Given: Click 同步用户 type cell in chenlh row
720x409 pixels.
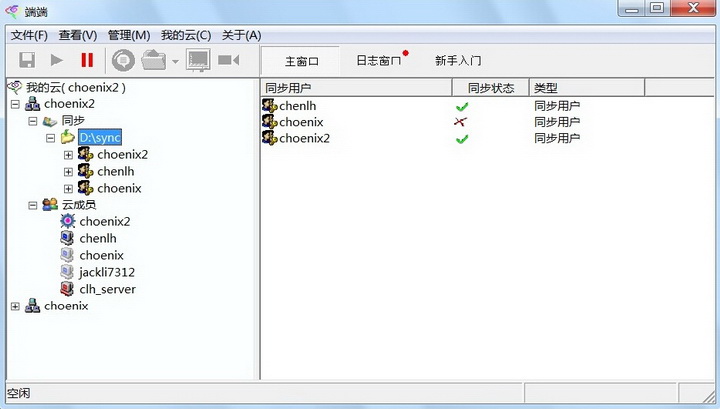Looking at the screenshot, I should click(557, 106).
